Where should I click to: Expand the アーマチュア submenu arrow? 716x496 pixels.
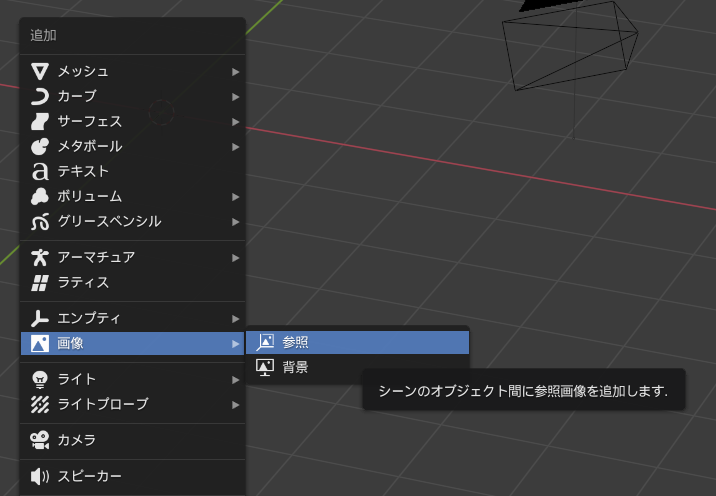point(235,258)
